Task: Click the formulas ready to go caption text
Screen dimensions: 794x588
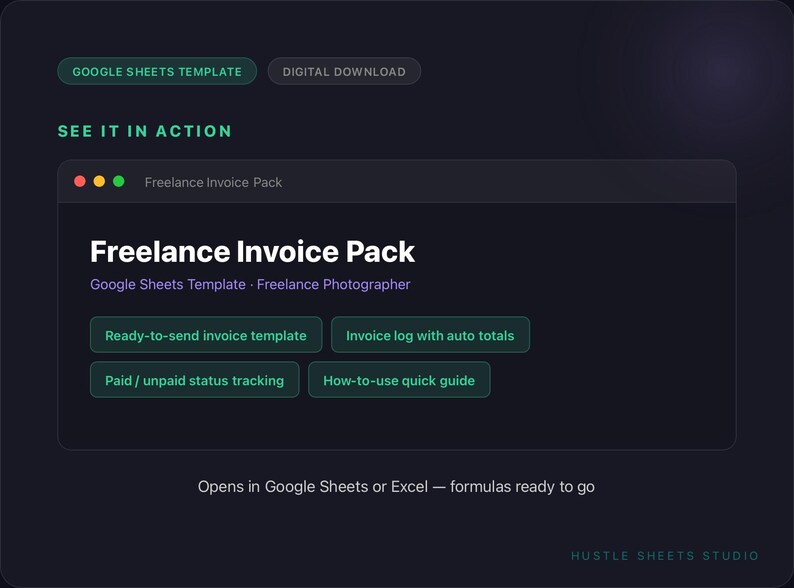Action: (522, 487)
